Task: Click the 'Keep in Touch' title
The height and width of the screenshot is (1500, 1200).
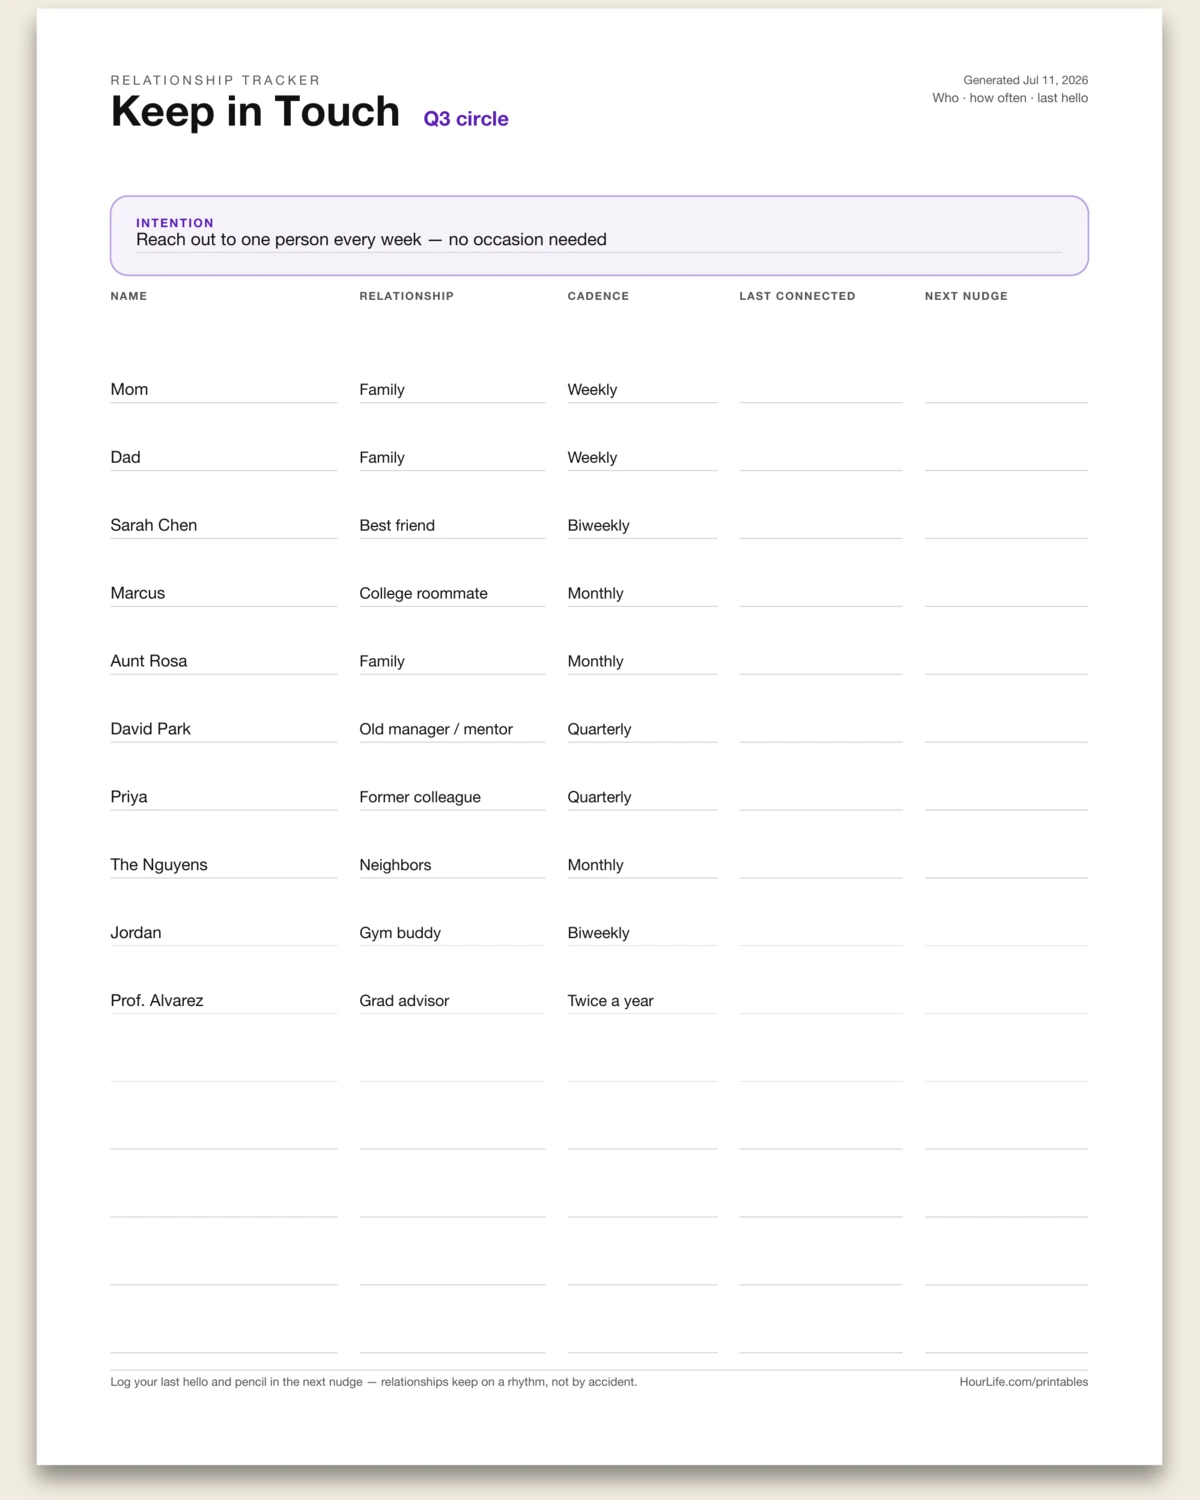Action: pos(255,111)
